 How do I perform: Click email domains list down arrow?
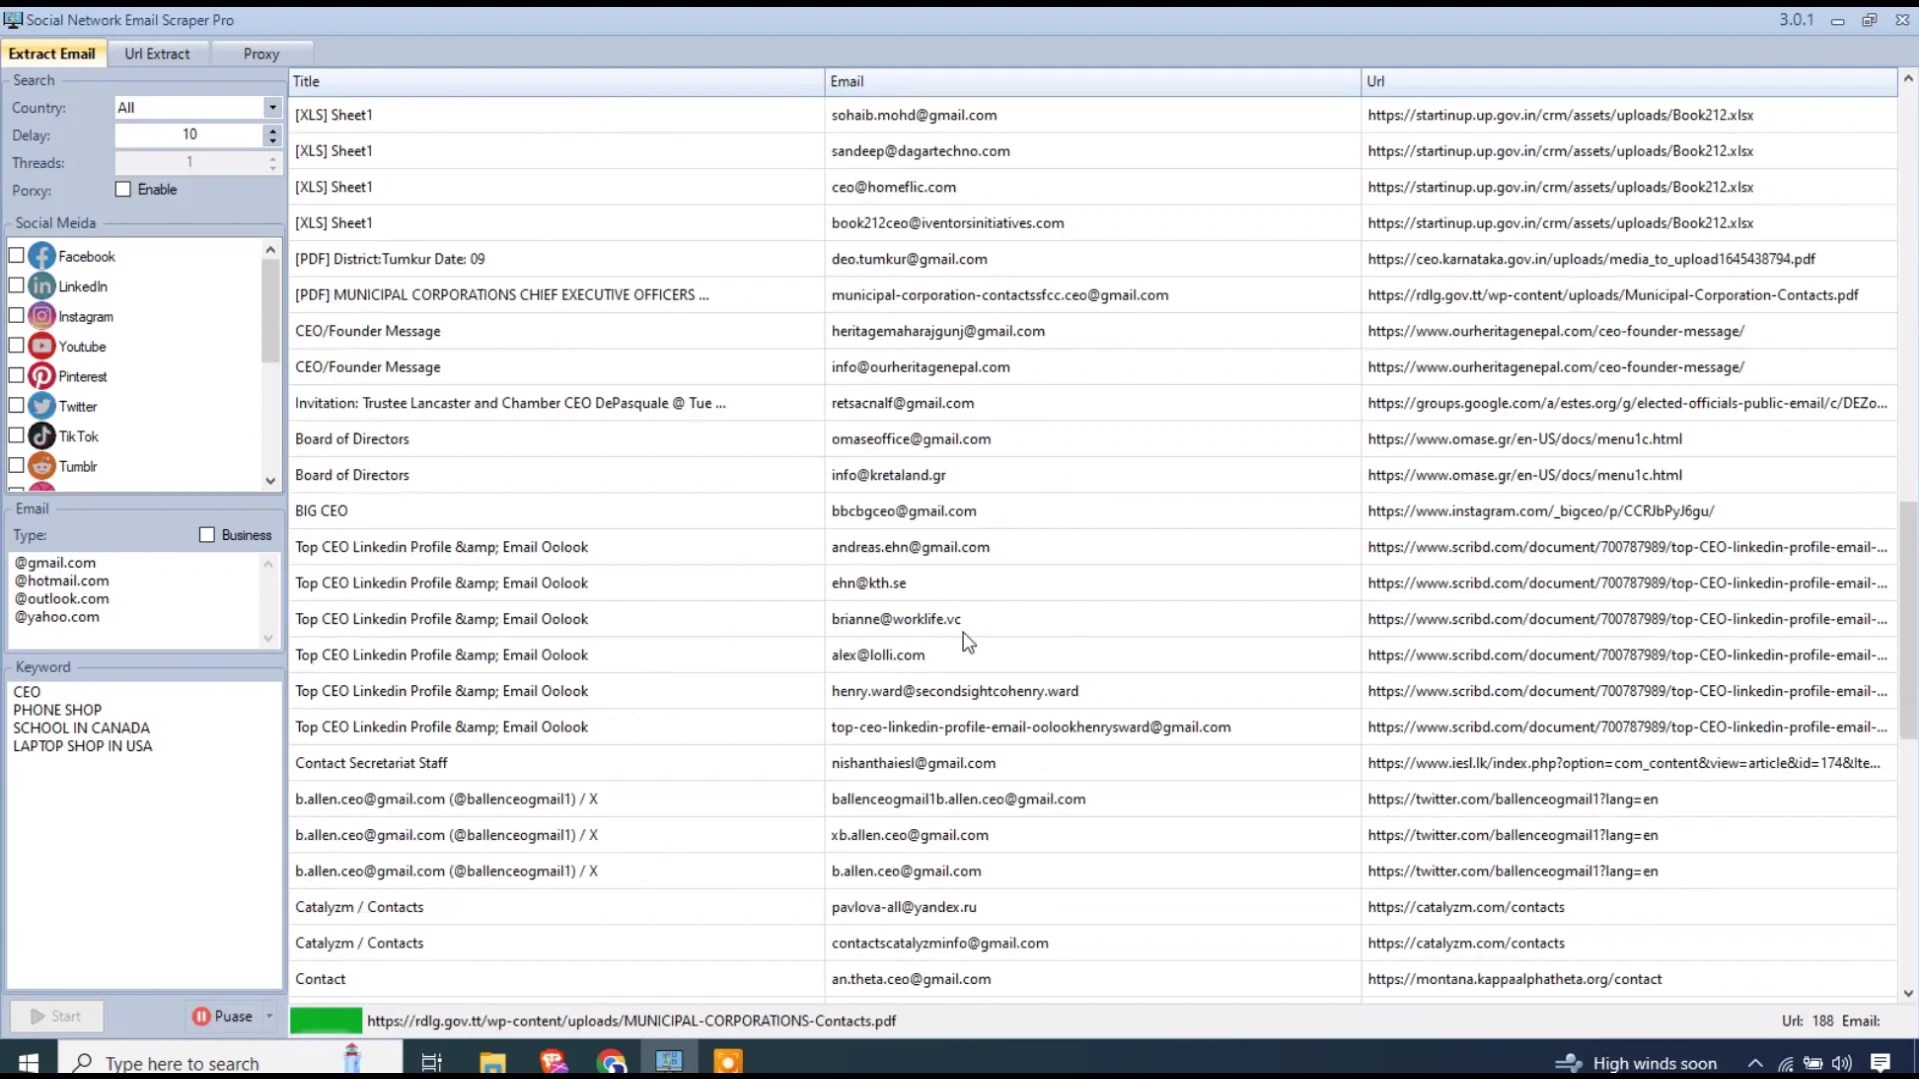(267, 638)
